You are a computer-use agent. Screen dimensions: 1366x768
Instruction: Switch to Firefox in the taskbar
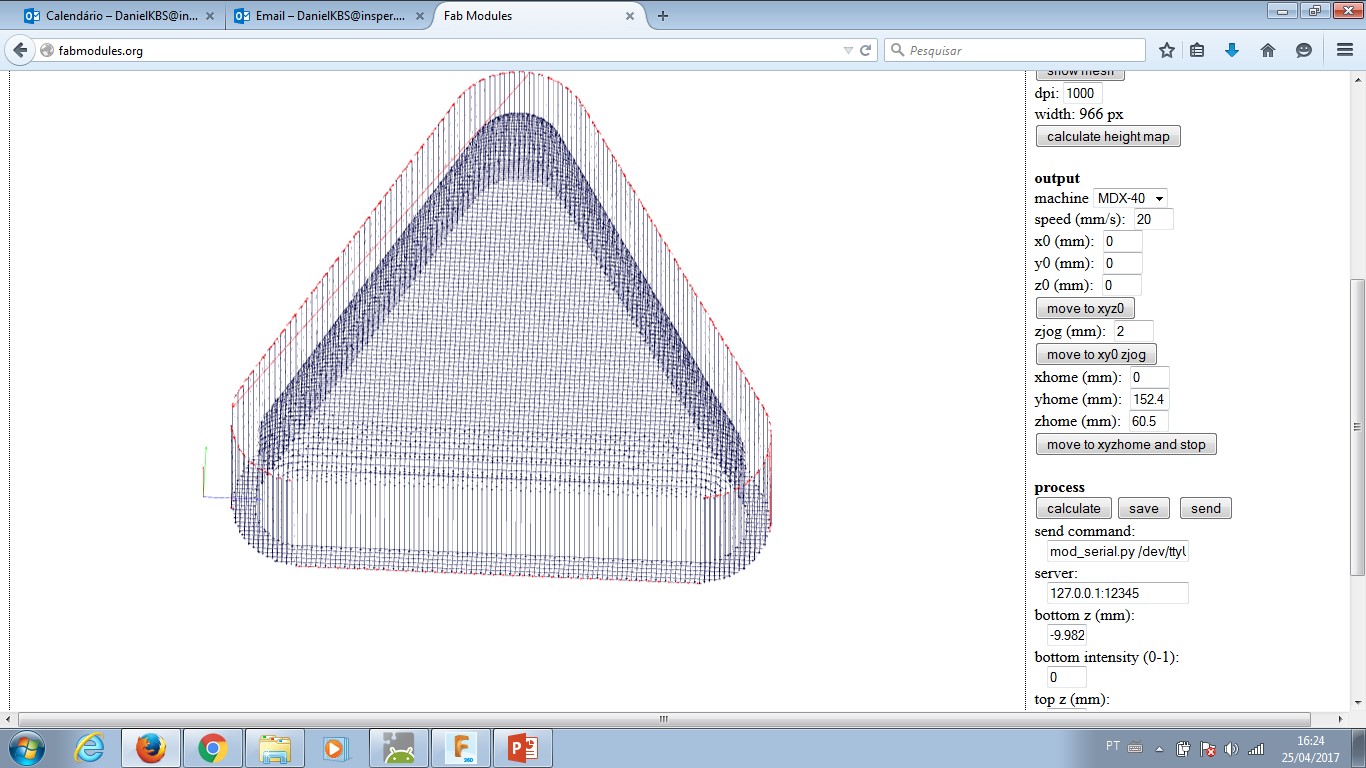(151, 748)
